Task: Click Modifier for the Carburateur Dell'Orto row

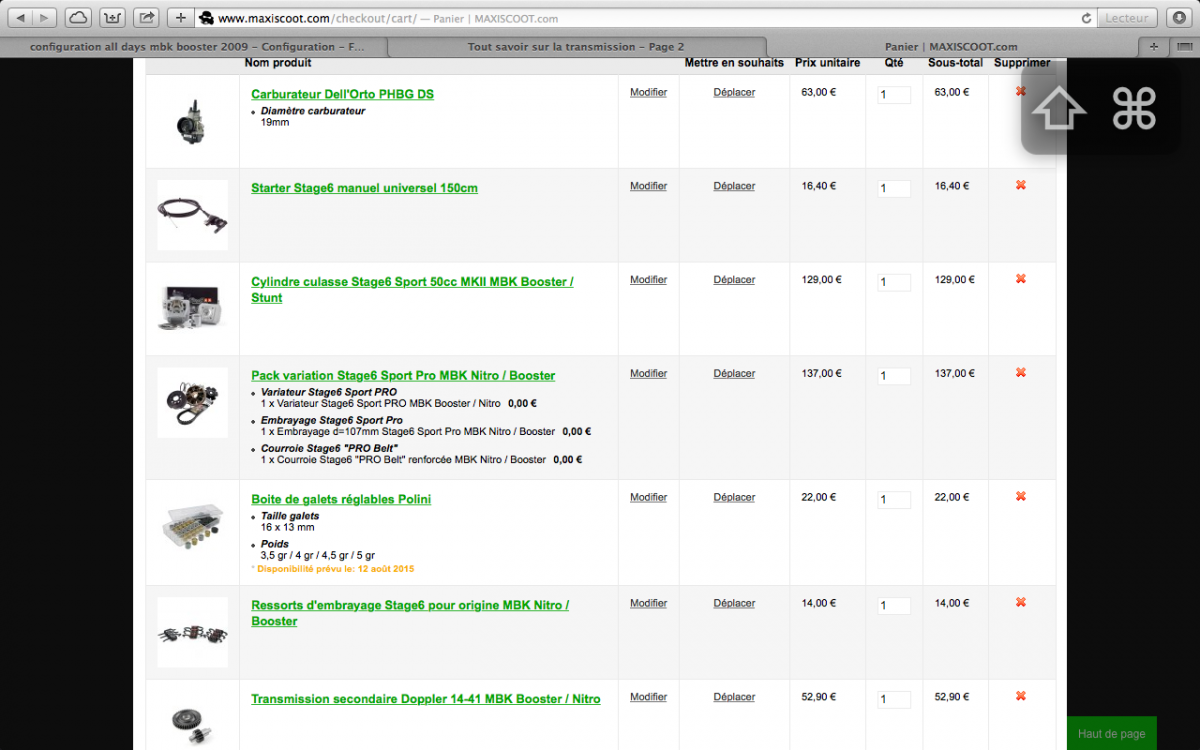Action: pos(648,92)
